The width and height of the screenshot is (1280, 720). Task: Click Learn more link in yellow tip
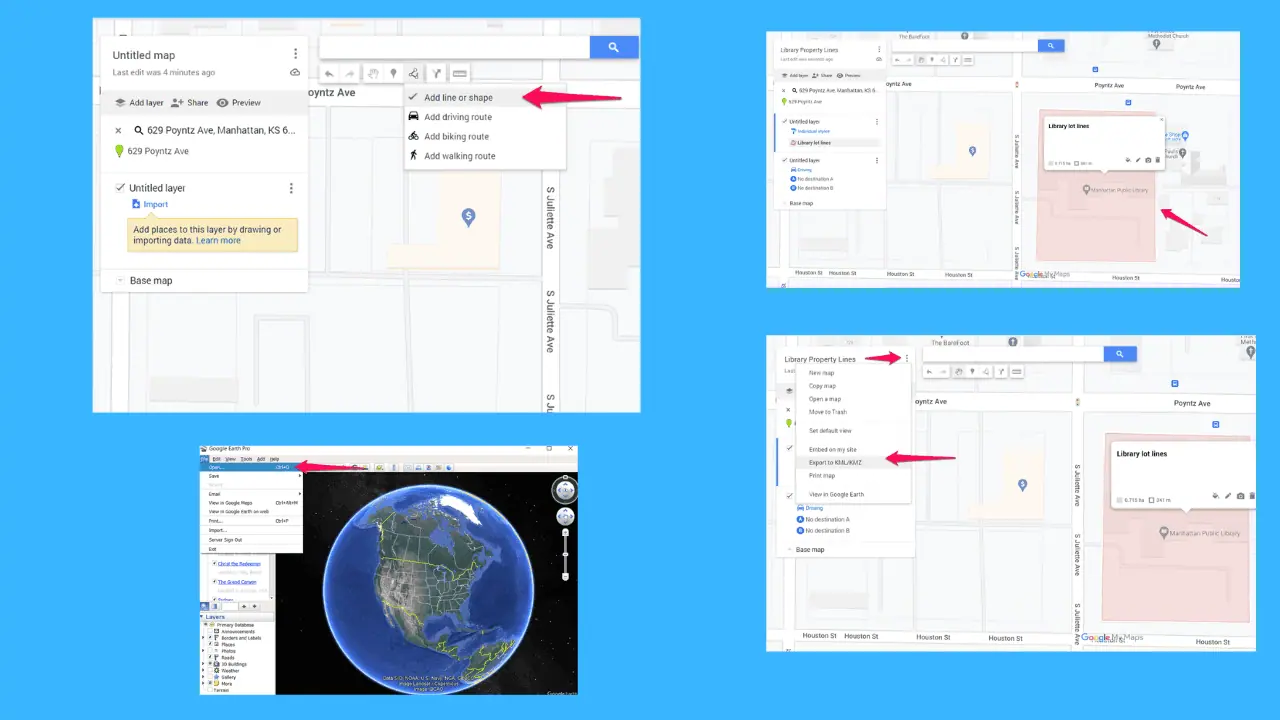[x=218, y=240]
